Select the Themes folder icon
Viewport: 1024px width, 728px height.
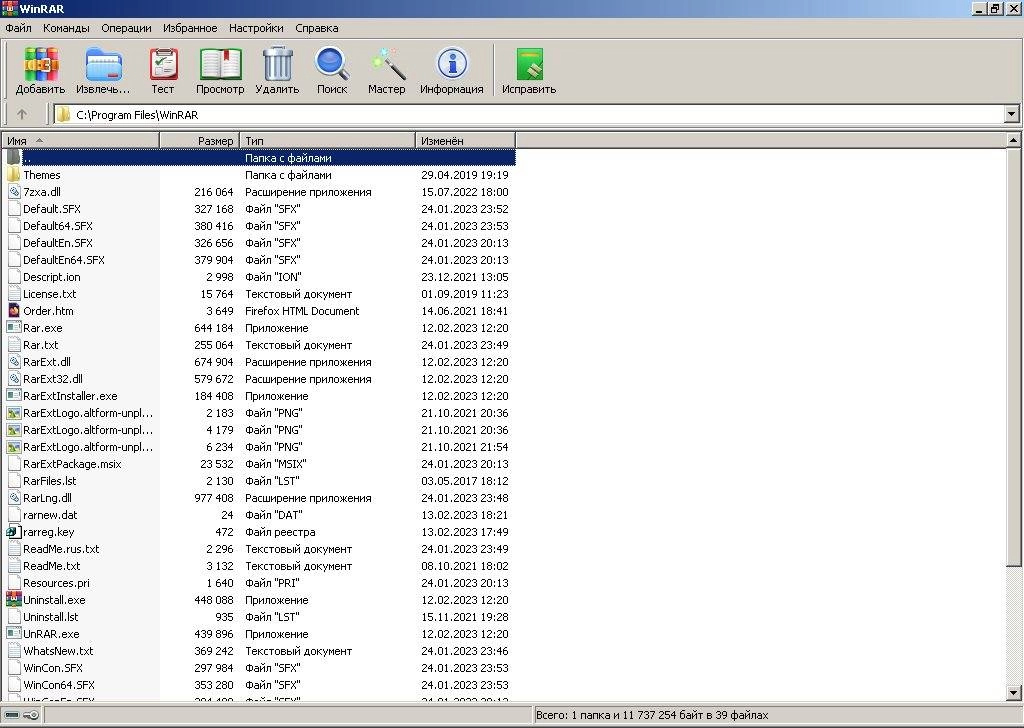tap(13, 175)
